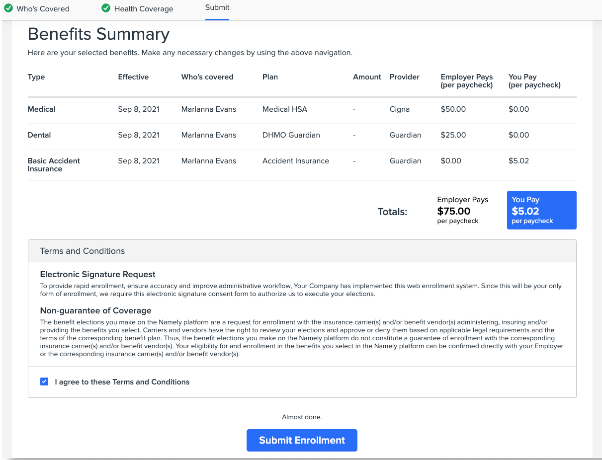Click the Medical HSA plan name
The width and height of the screenshot is (602, 460).
click(x=285, y=108)
